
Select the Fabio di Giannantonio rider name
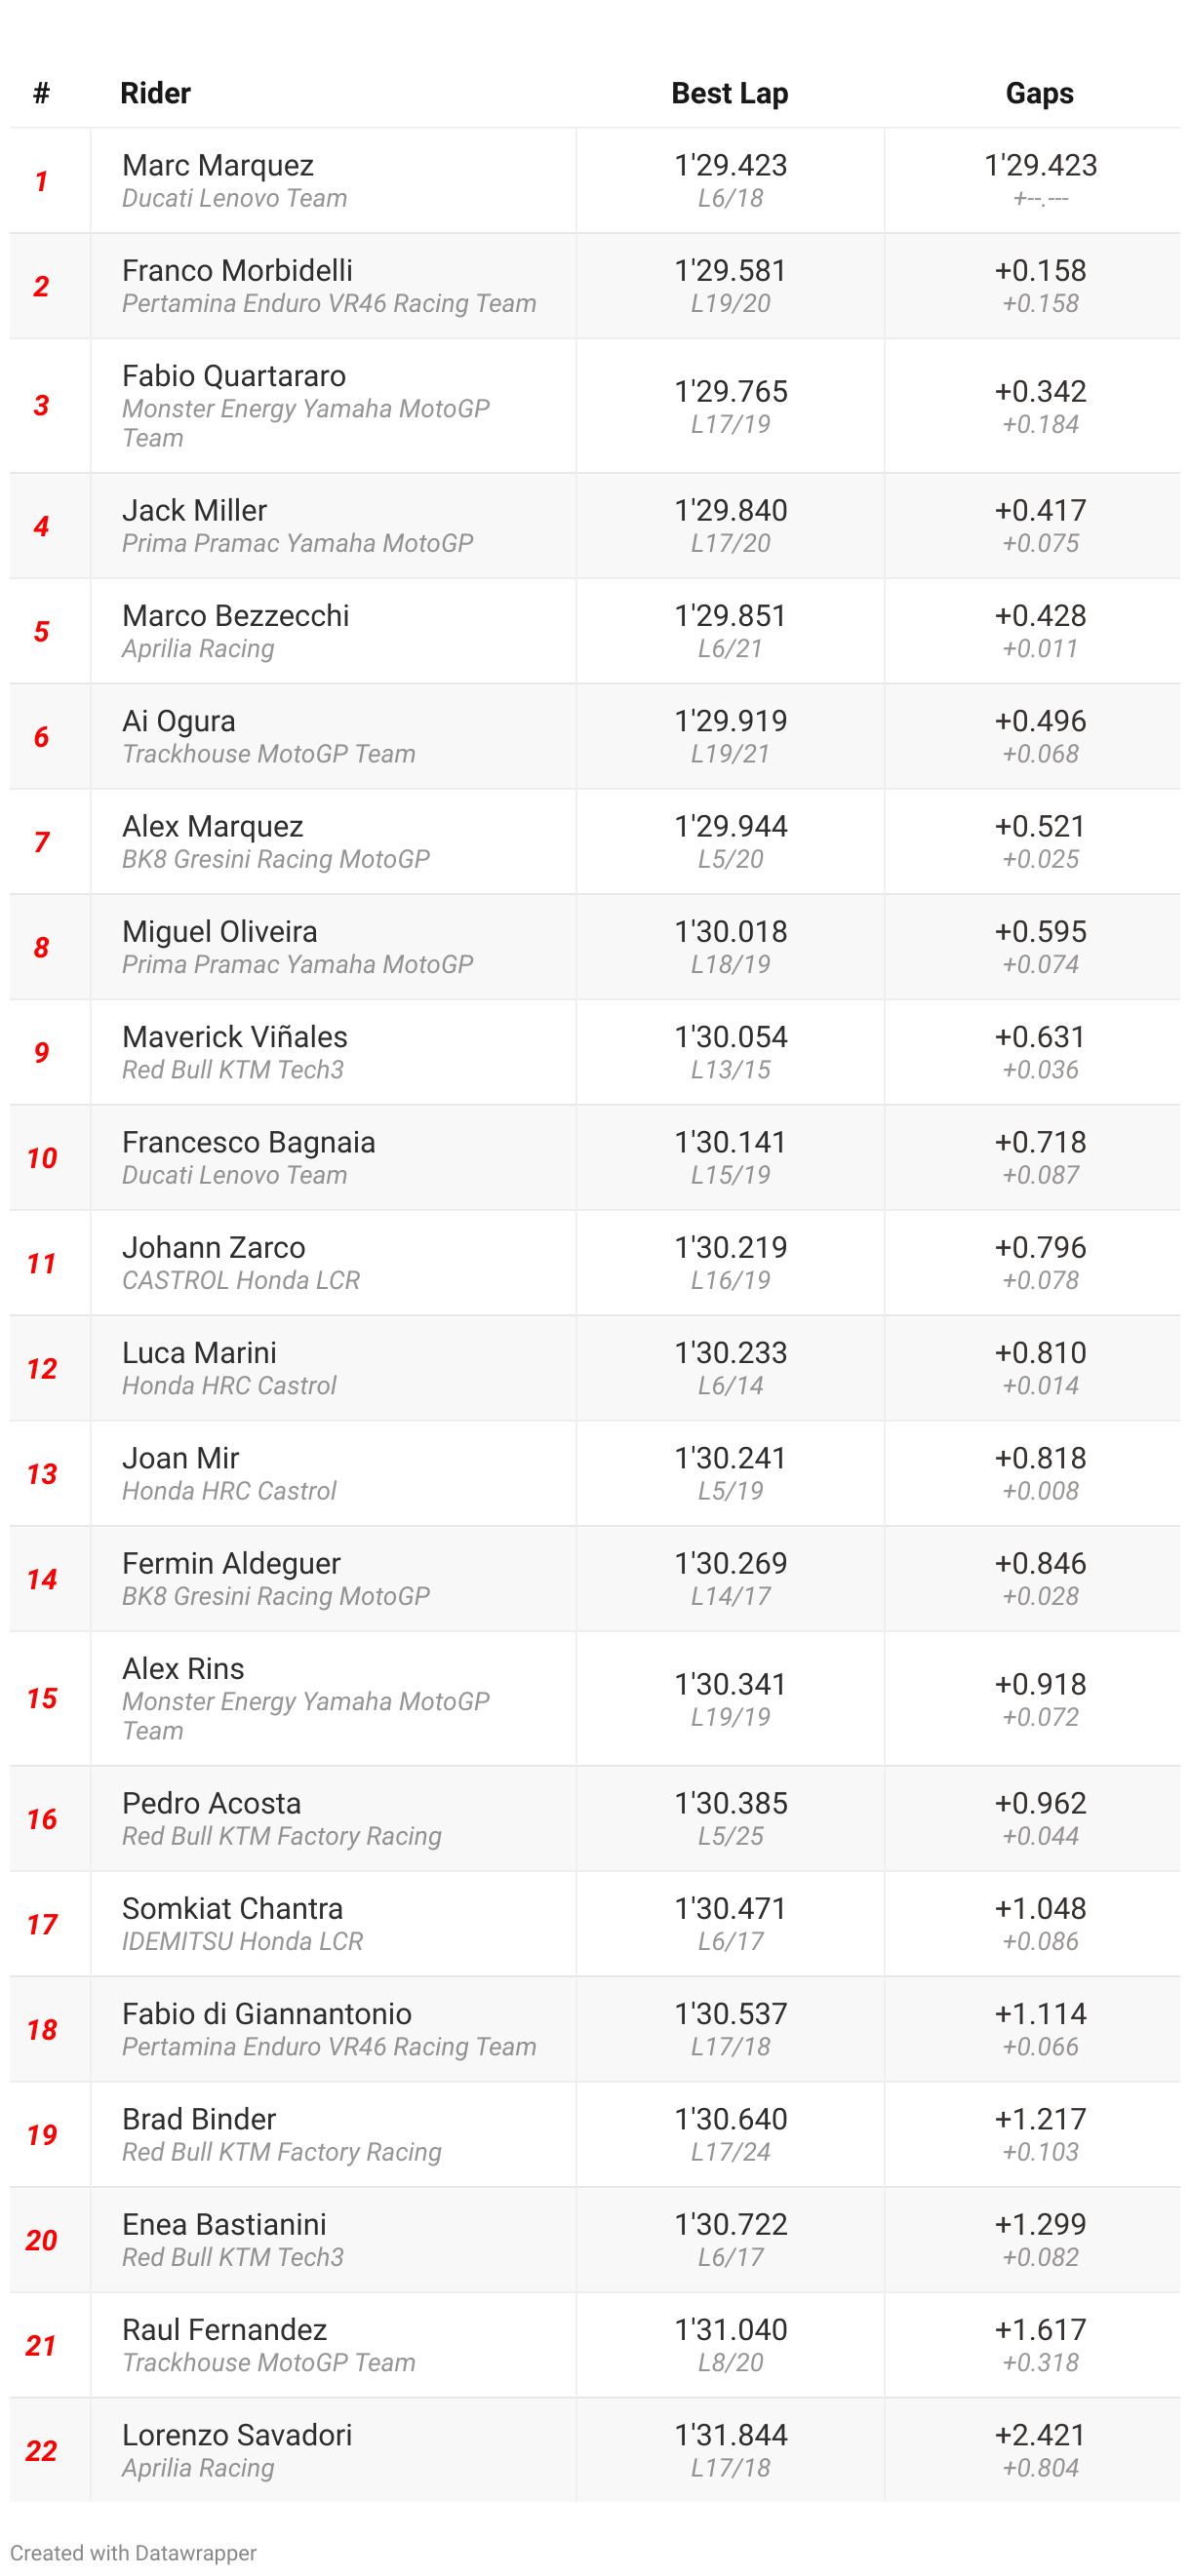click(266, 2013)
